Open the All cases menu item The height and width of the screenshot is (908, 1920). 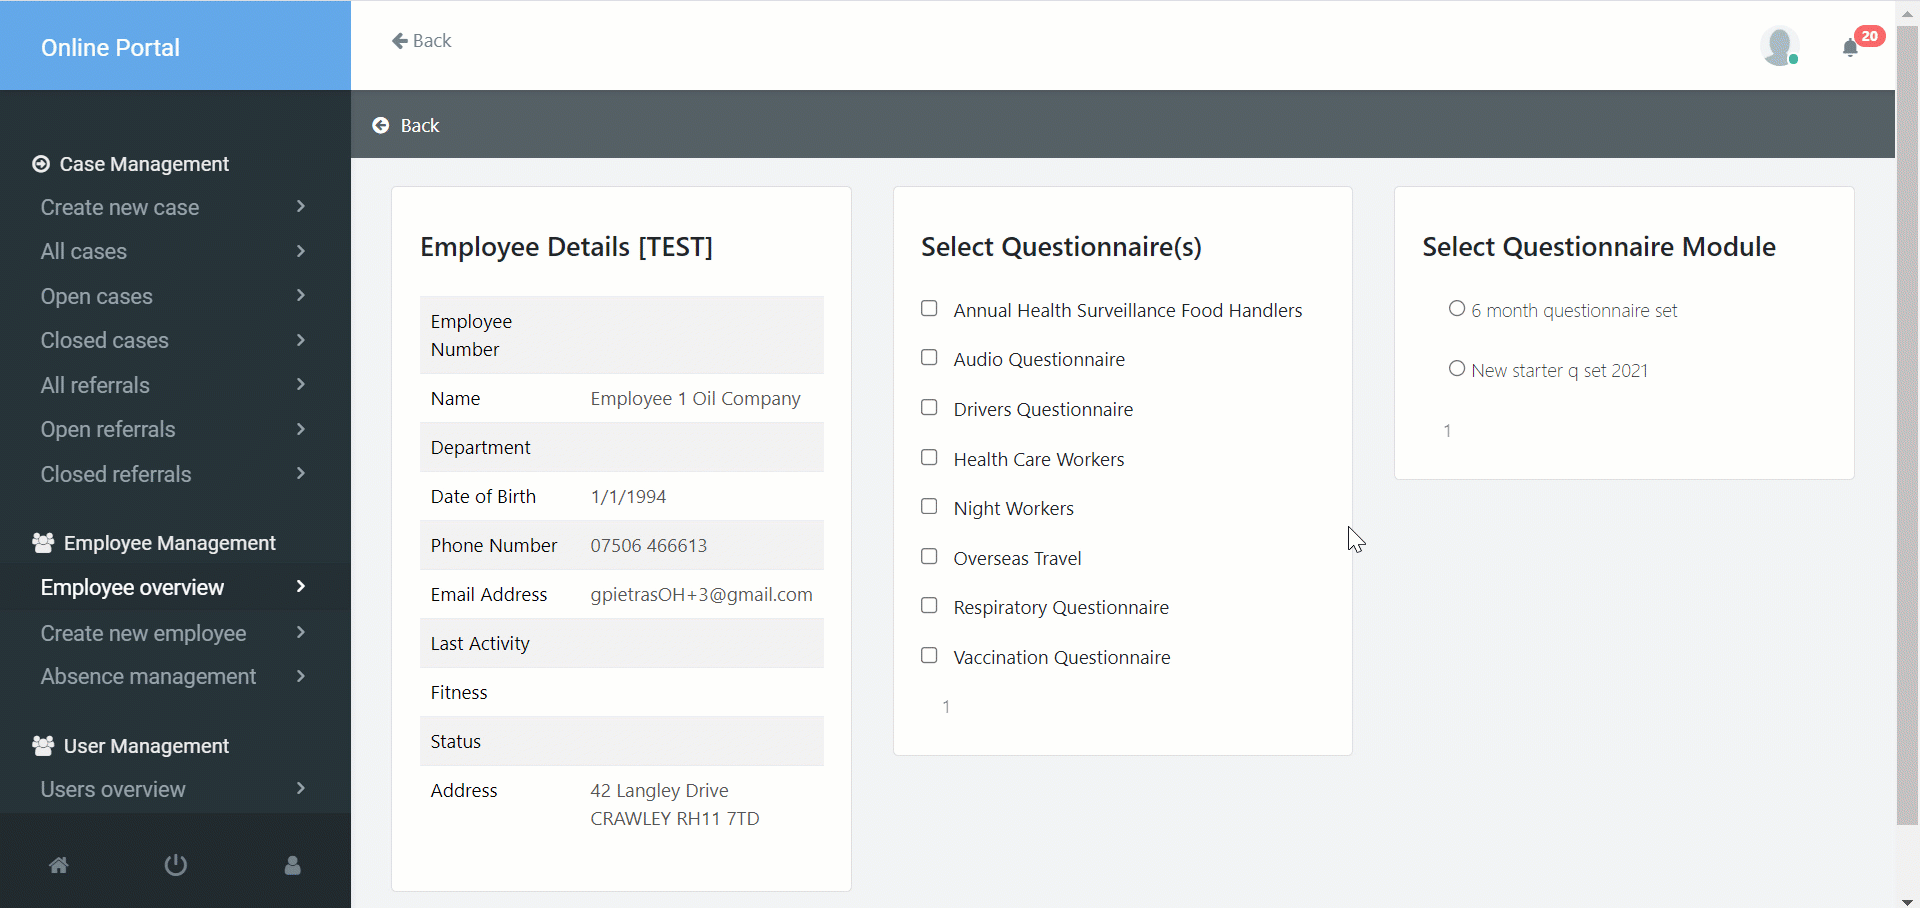[x=84, y=251]
